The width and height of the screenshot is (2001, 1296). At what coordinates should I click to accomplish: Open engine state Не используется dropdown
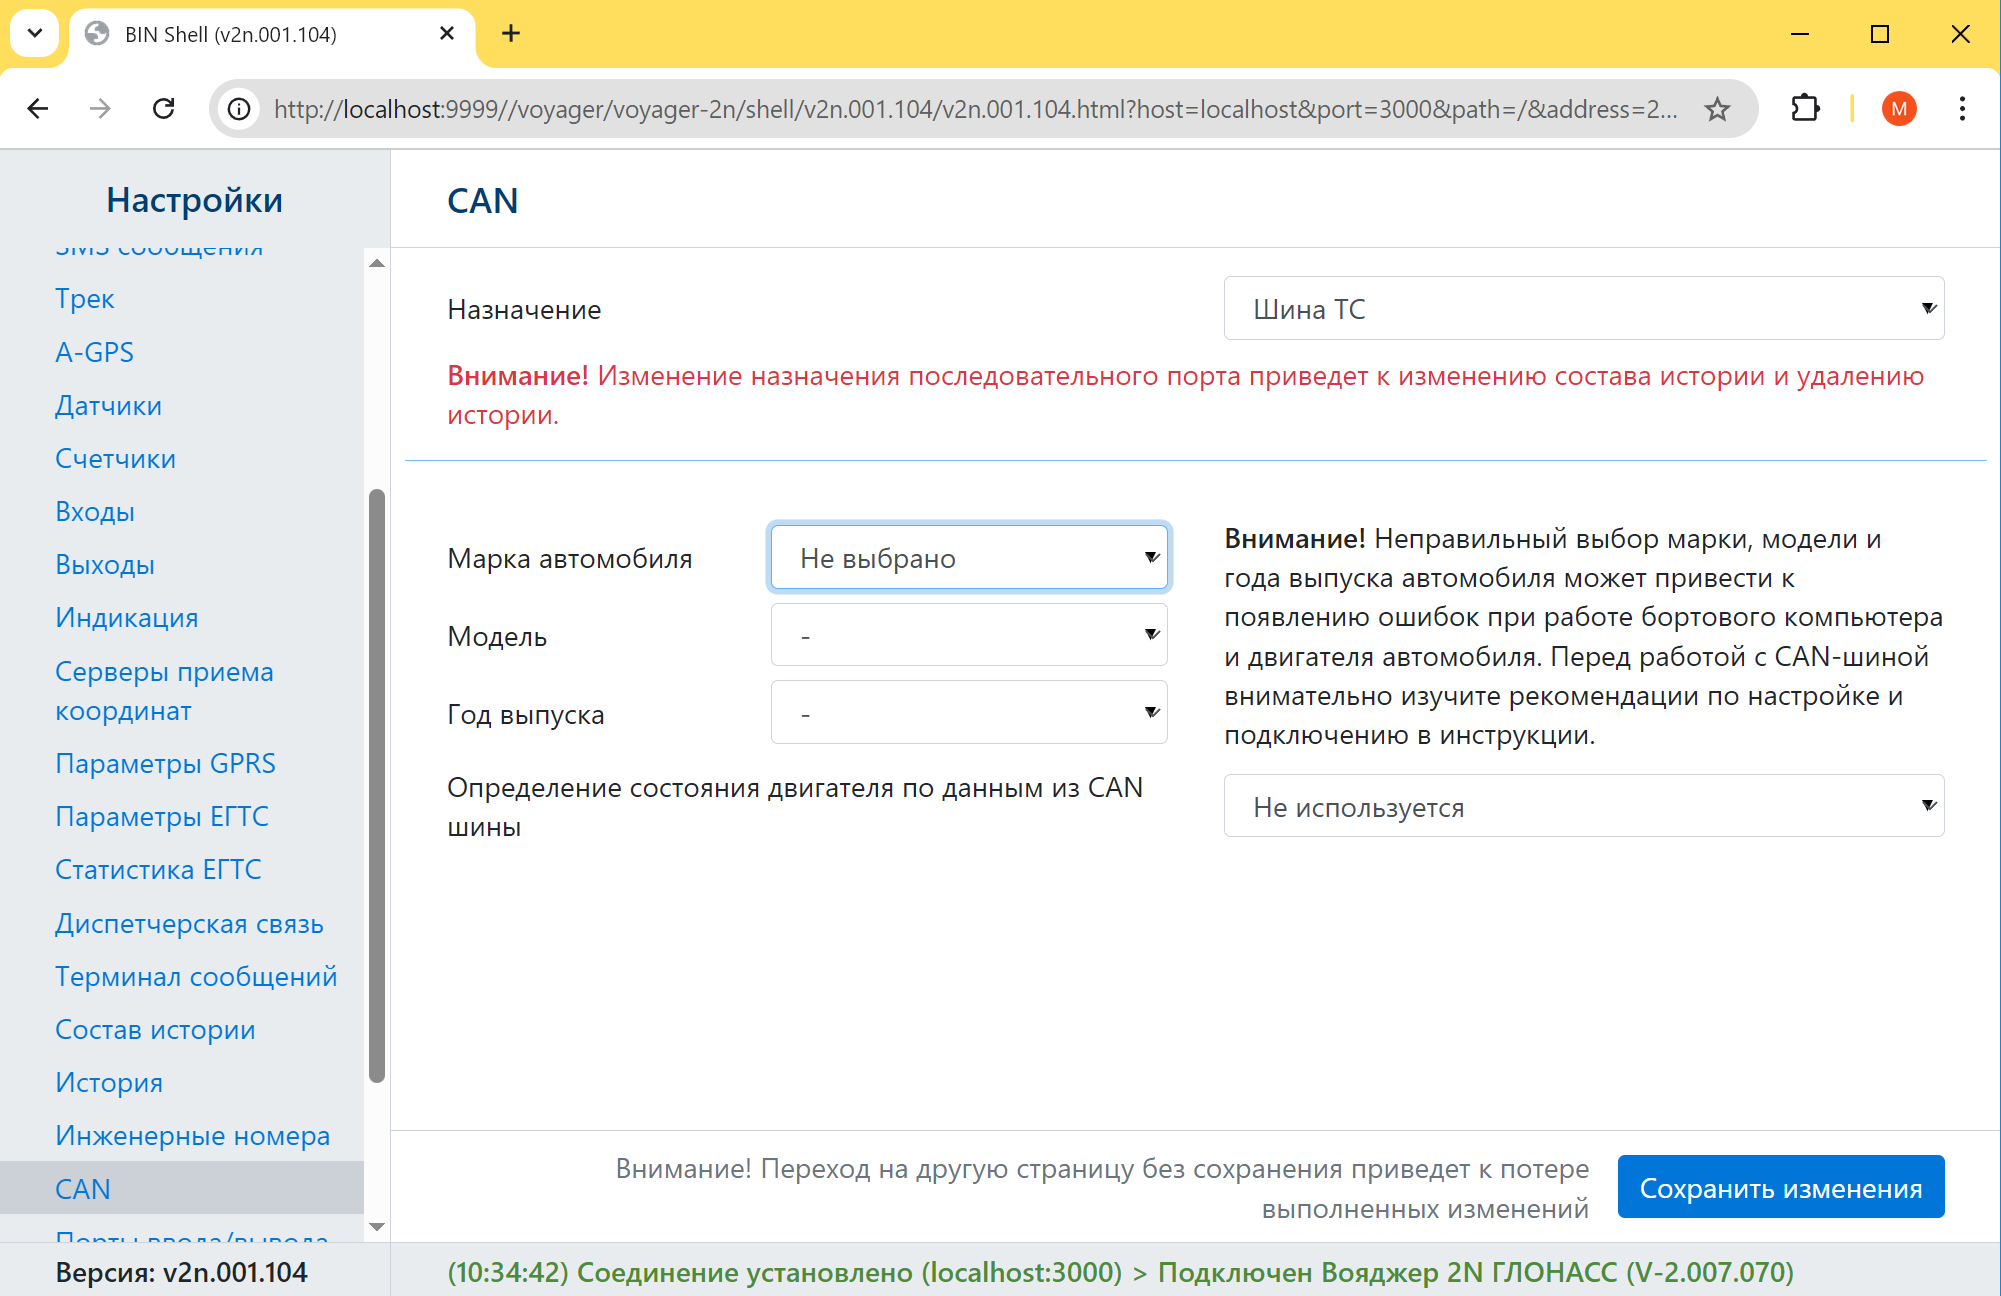(1583, 807)
